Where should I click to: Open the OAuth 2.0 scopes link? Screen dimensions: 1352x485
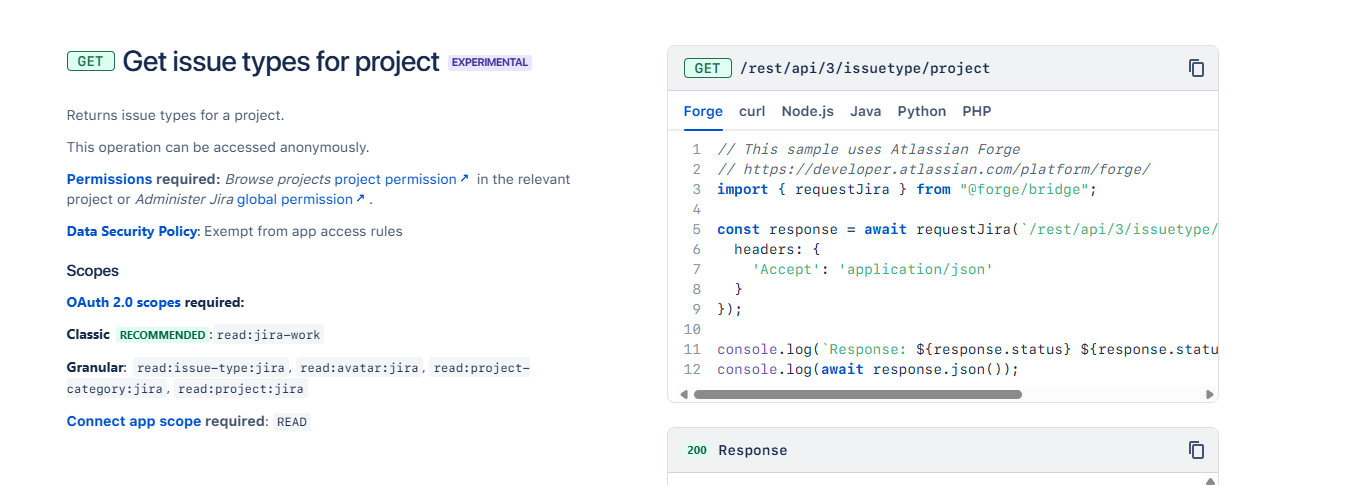point(124,302)
